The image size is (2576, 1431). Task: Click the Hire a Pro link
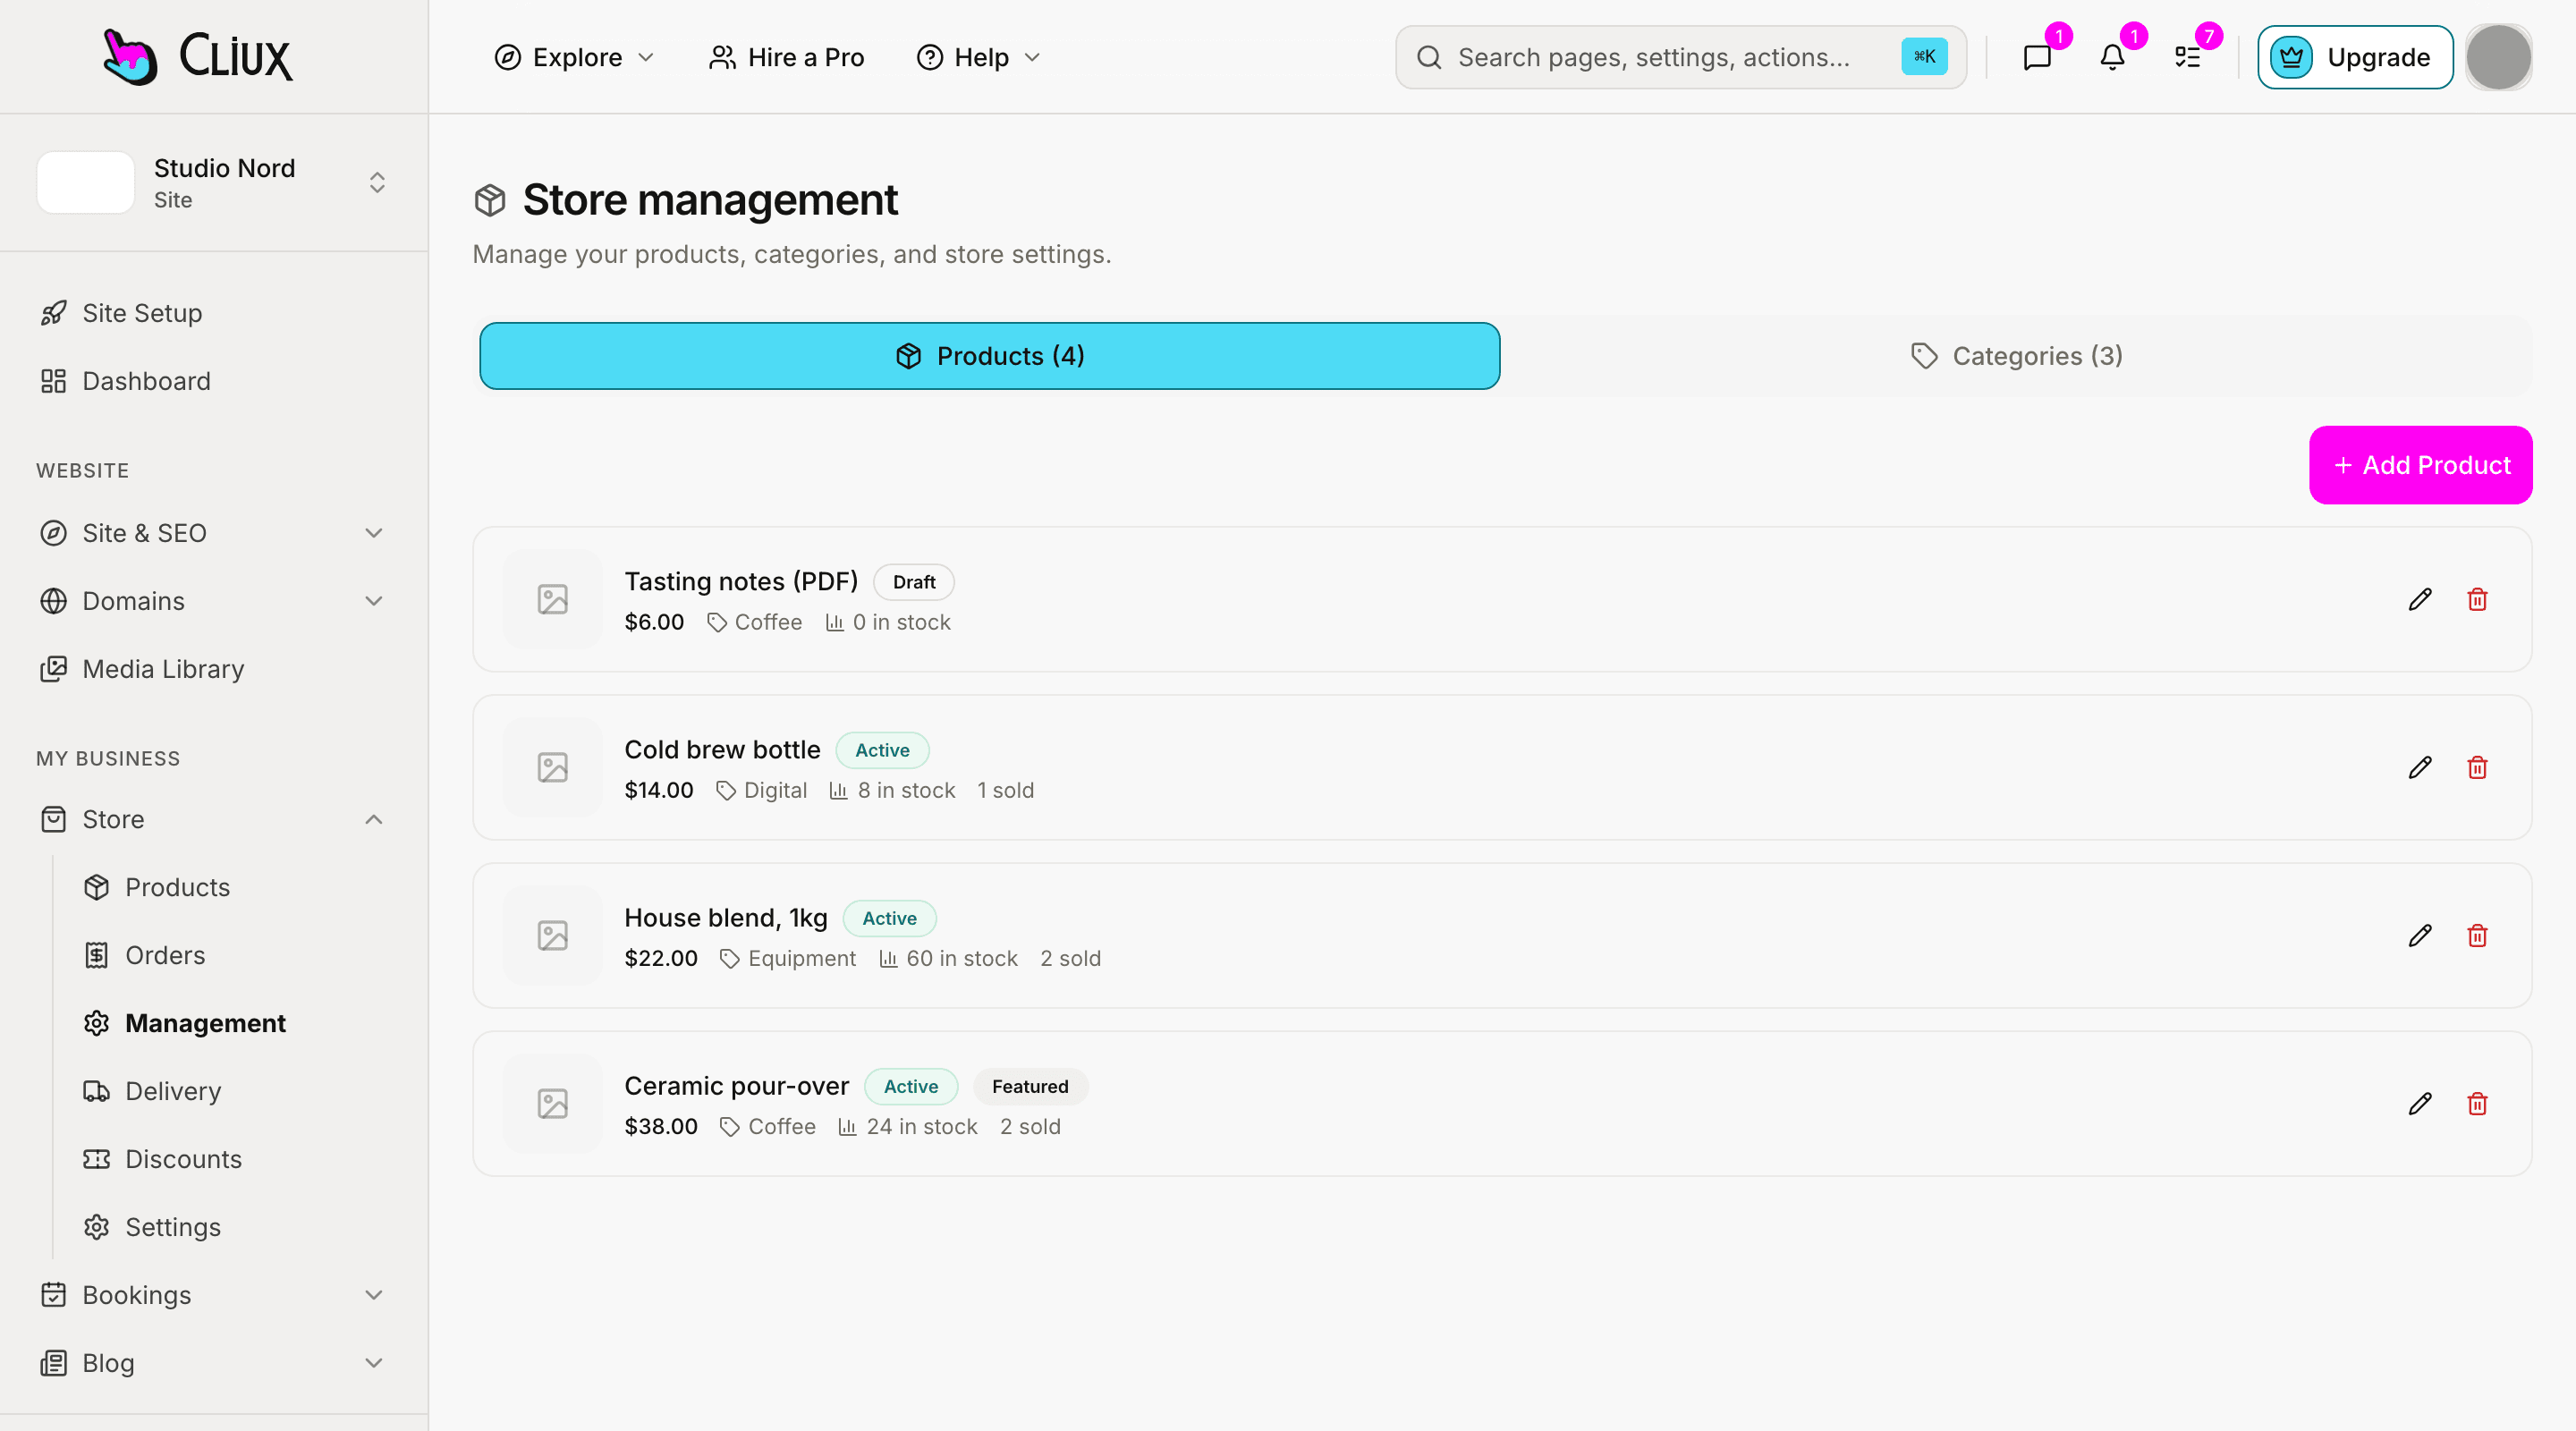pos(786,57)
